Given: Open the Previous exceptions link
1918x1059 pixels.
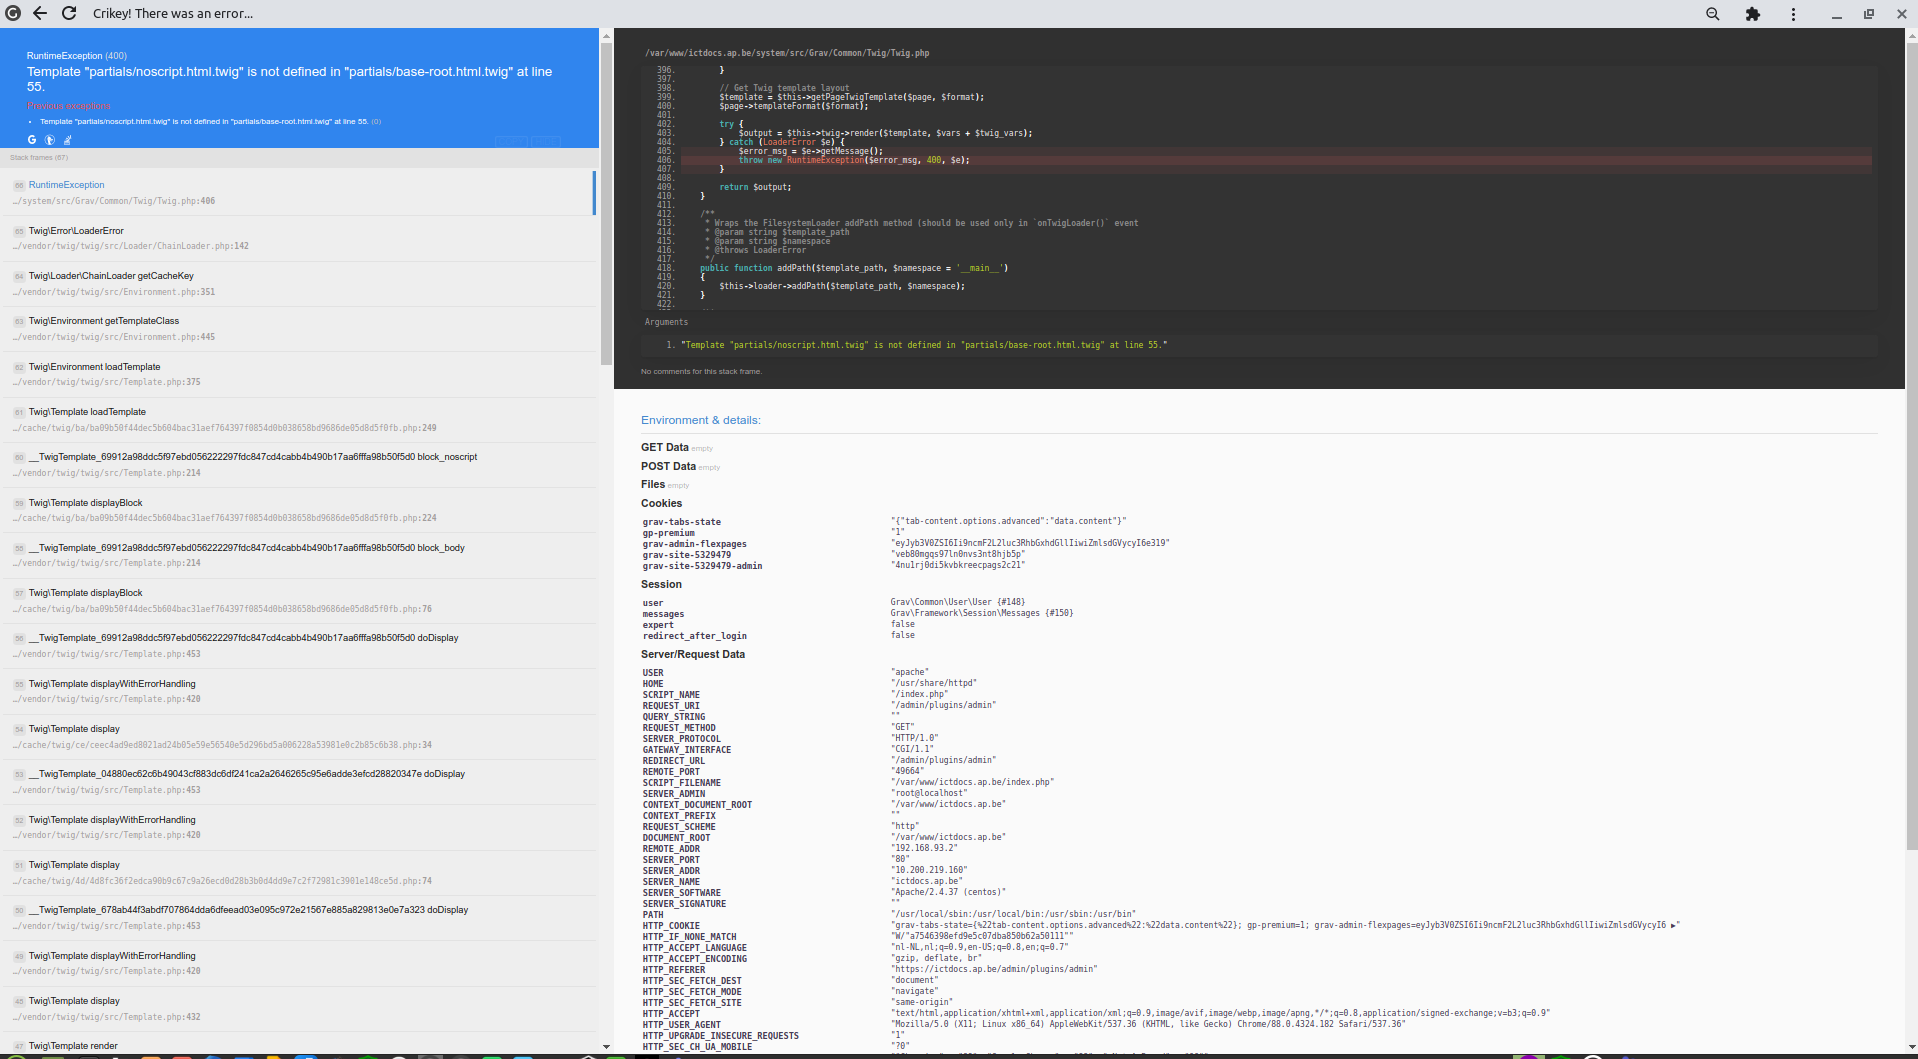Looking at the screenshot, I should pos(69,106).
